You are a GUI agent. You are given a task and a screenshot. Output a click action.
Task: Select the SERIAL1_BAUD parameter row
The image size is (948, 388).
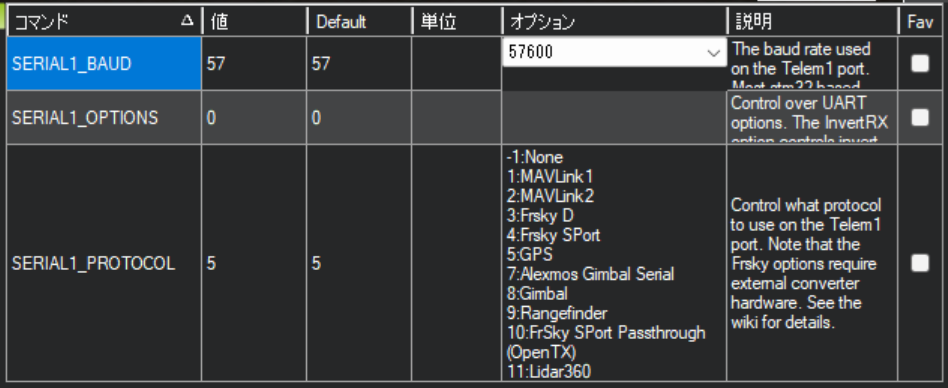pos(104,63)
